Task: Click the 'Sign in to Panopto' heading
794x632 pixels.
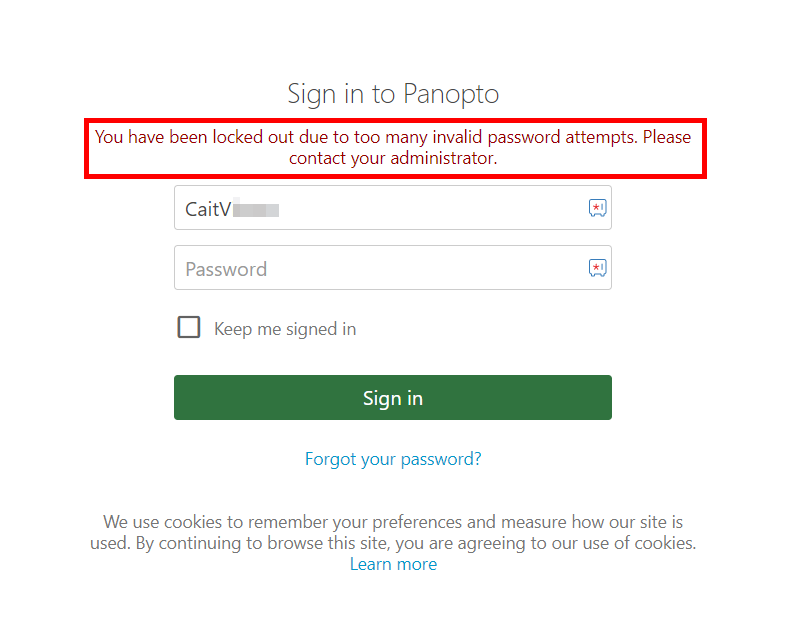Action: (393, 94)
